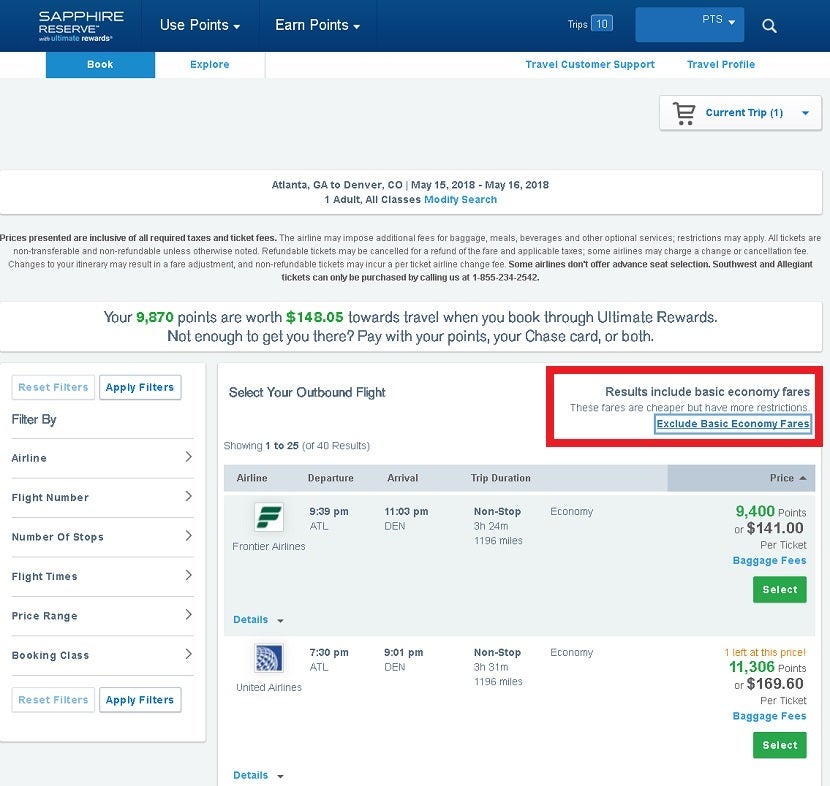Switch to the Explore tab
The image size is (830, 786).
coord(210,64)
